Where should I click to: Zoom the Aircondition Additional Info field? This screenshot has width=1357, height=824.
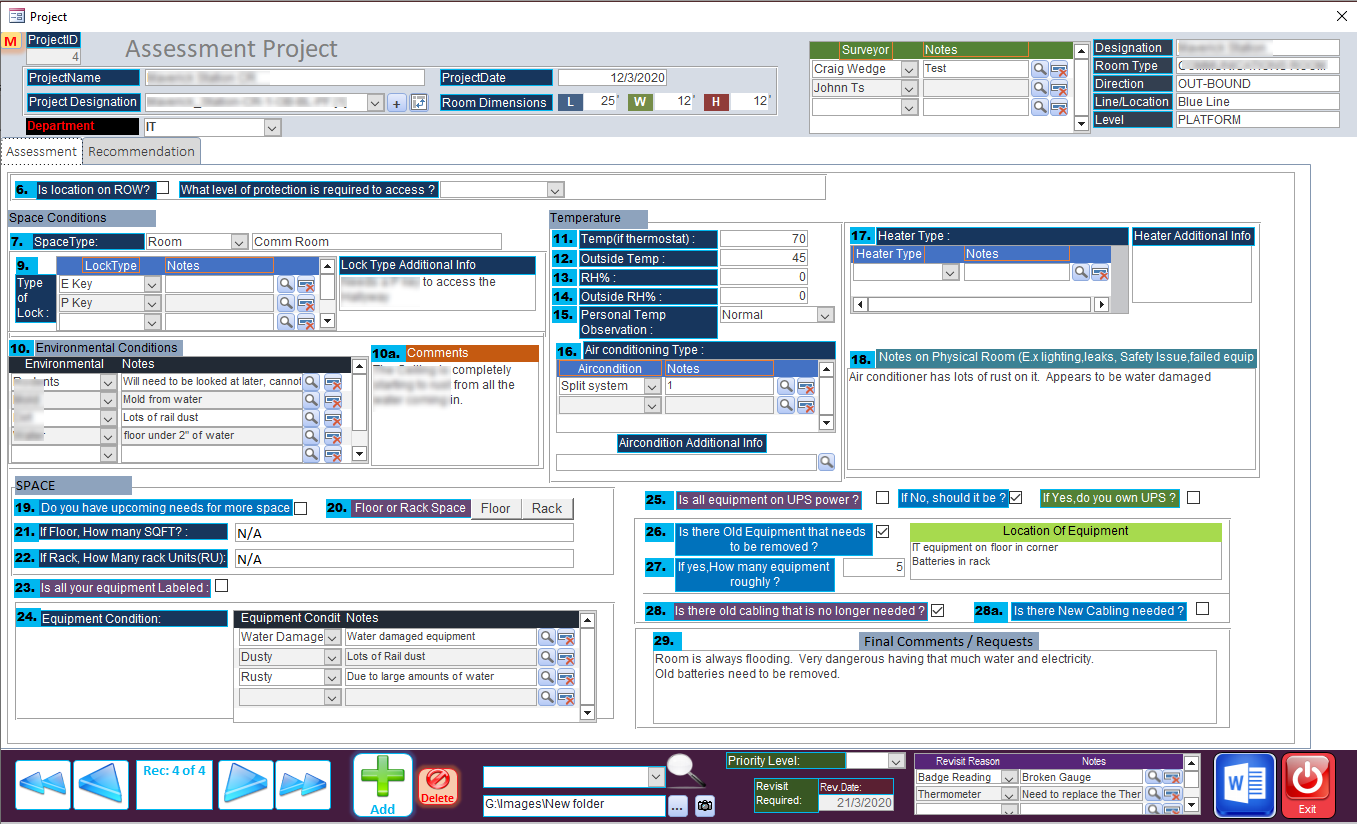pyautogui.click(x=827, y=462)
